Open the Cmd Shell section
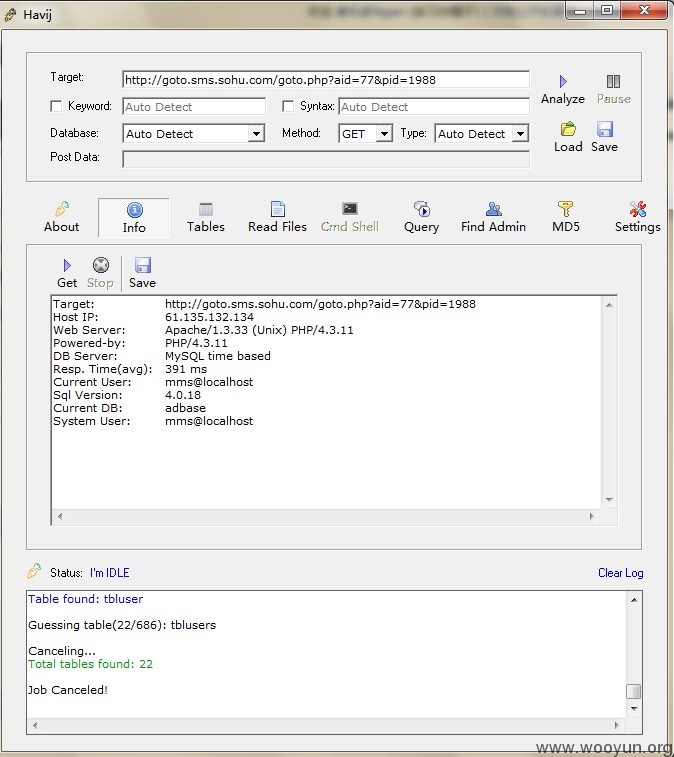This screenshot has height=757, width=674. 350,217
